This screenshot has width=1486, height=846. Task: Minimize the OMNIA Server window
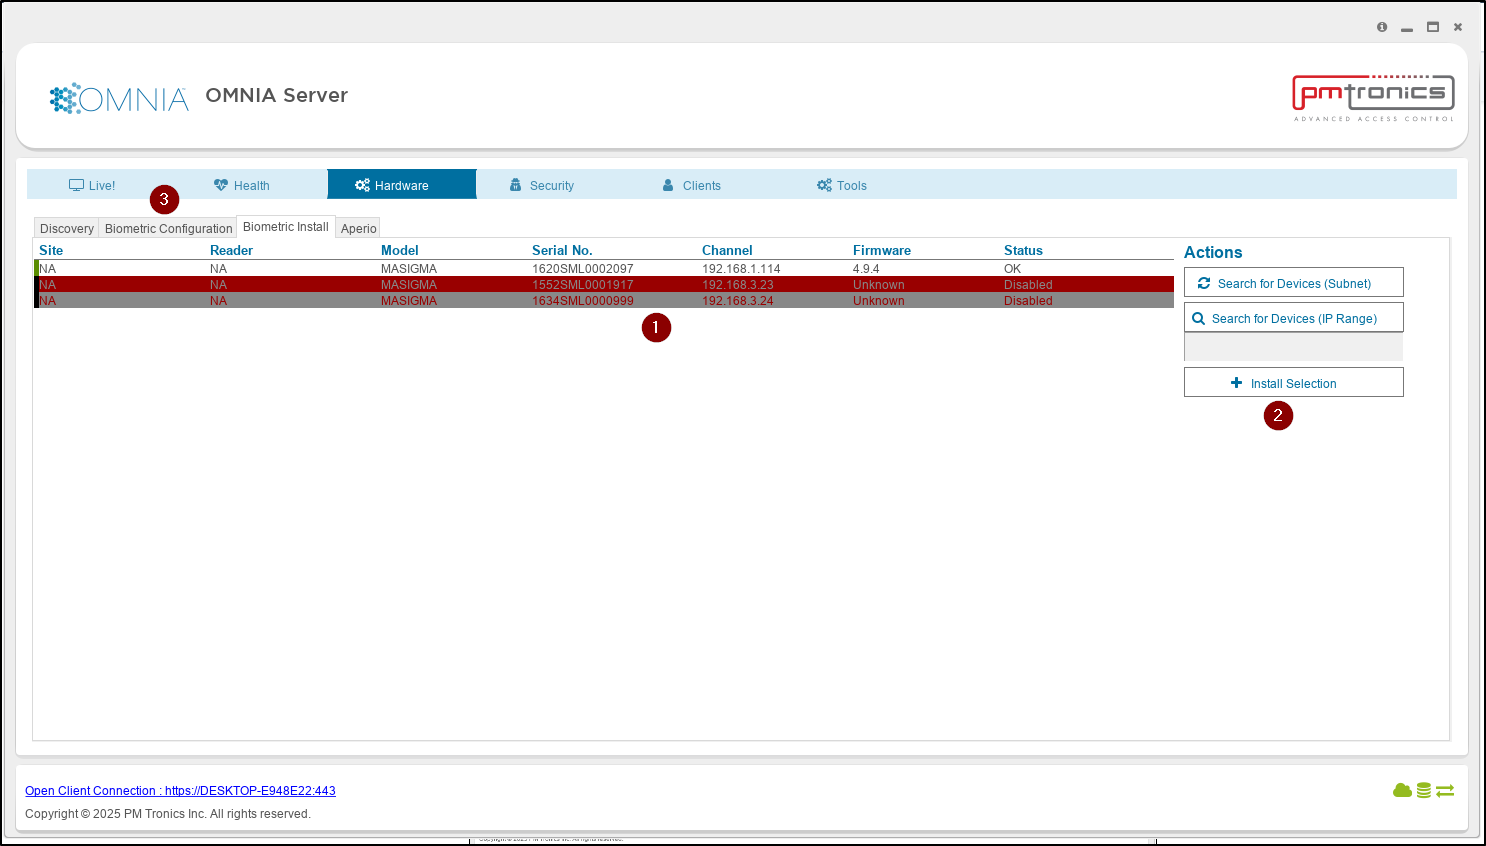click(1407, 28)
